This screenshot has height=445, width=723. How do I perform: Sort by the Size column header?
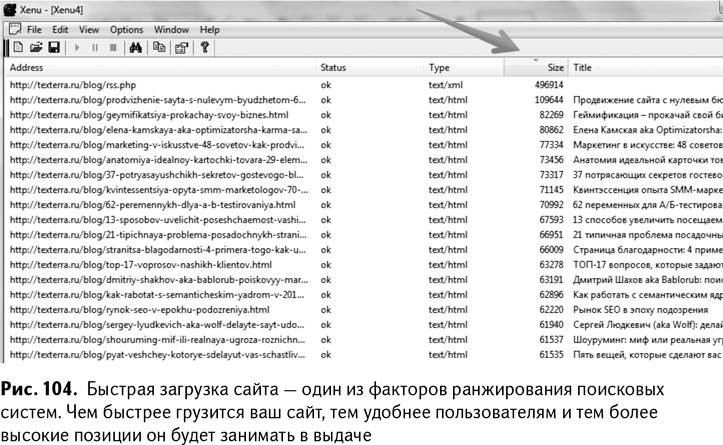tap(554, 67)
